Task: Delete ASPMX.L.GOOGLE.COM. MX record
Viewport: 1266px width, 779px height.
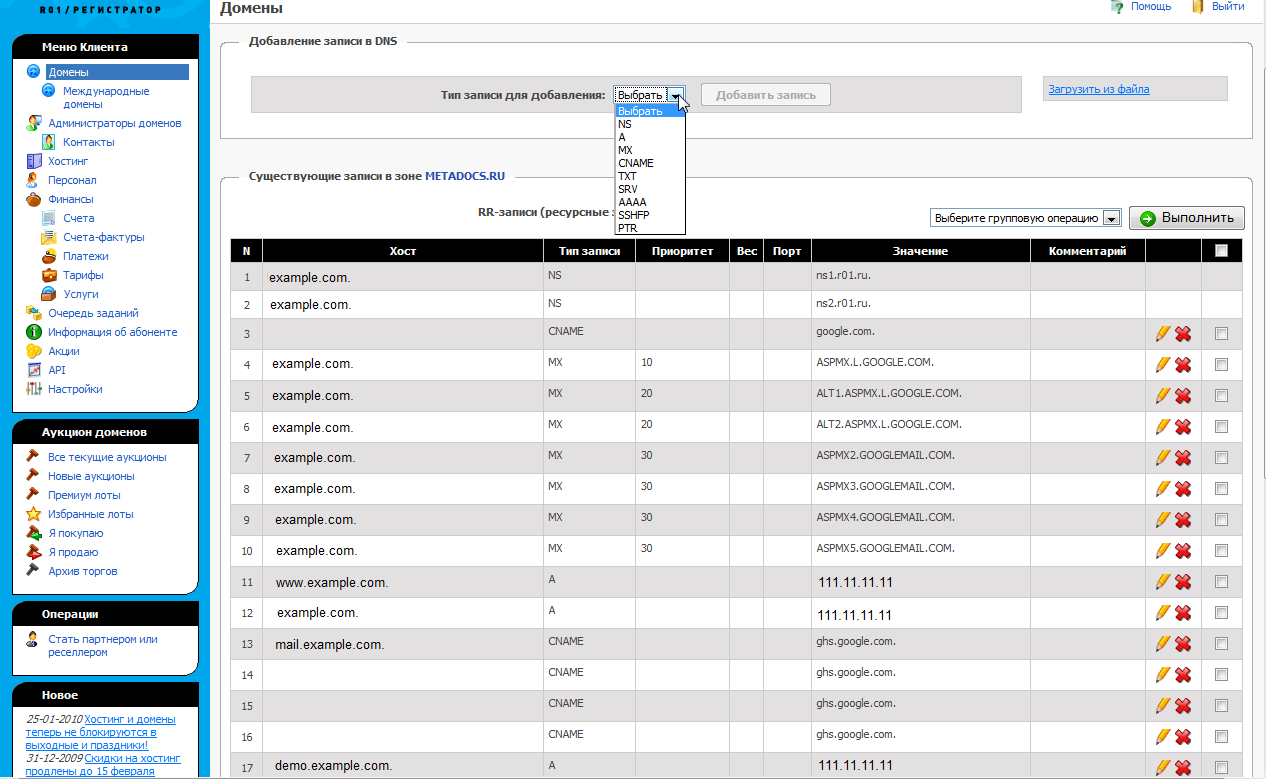Action: (x=1183, y=366)
